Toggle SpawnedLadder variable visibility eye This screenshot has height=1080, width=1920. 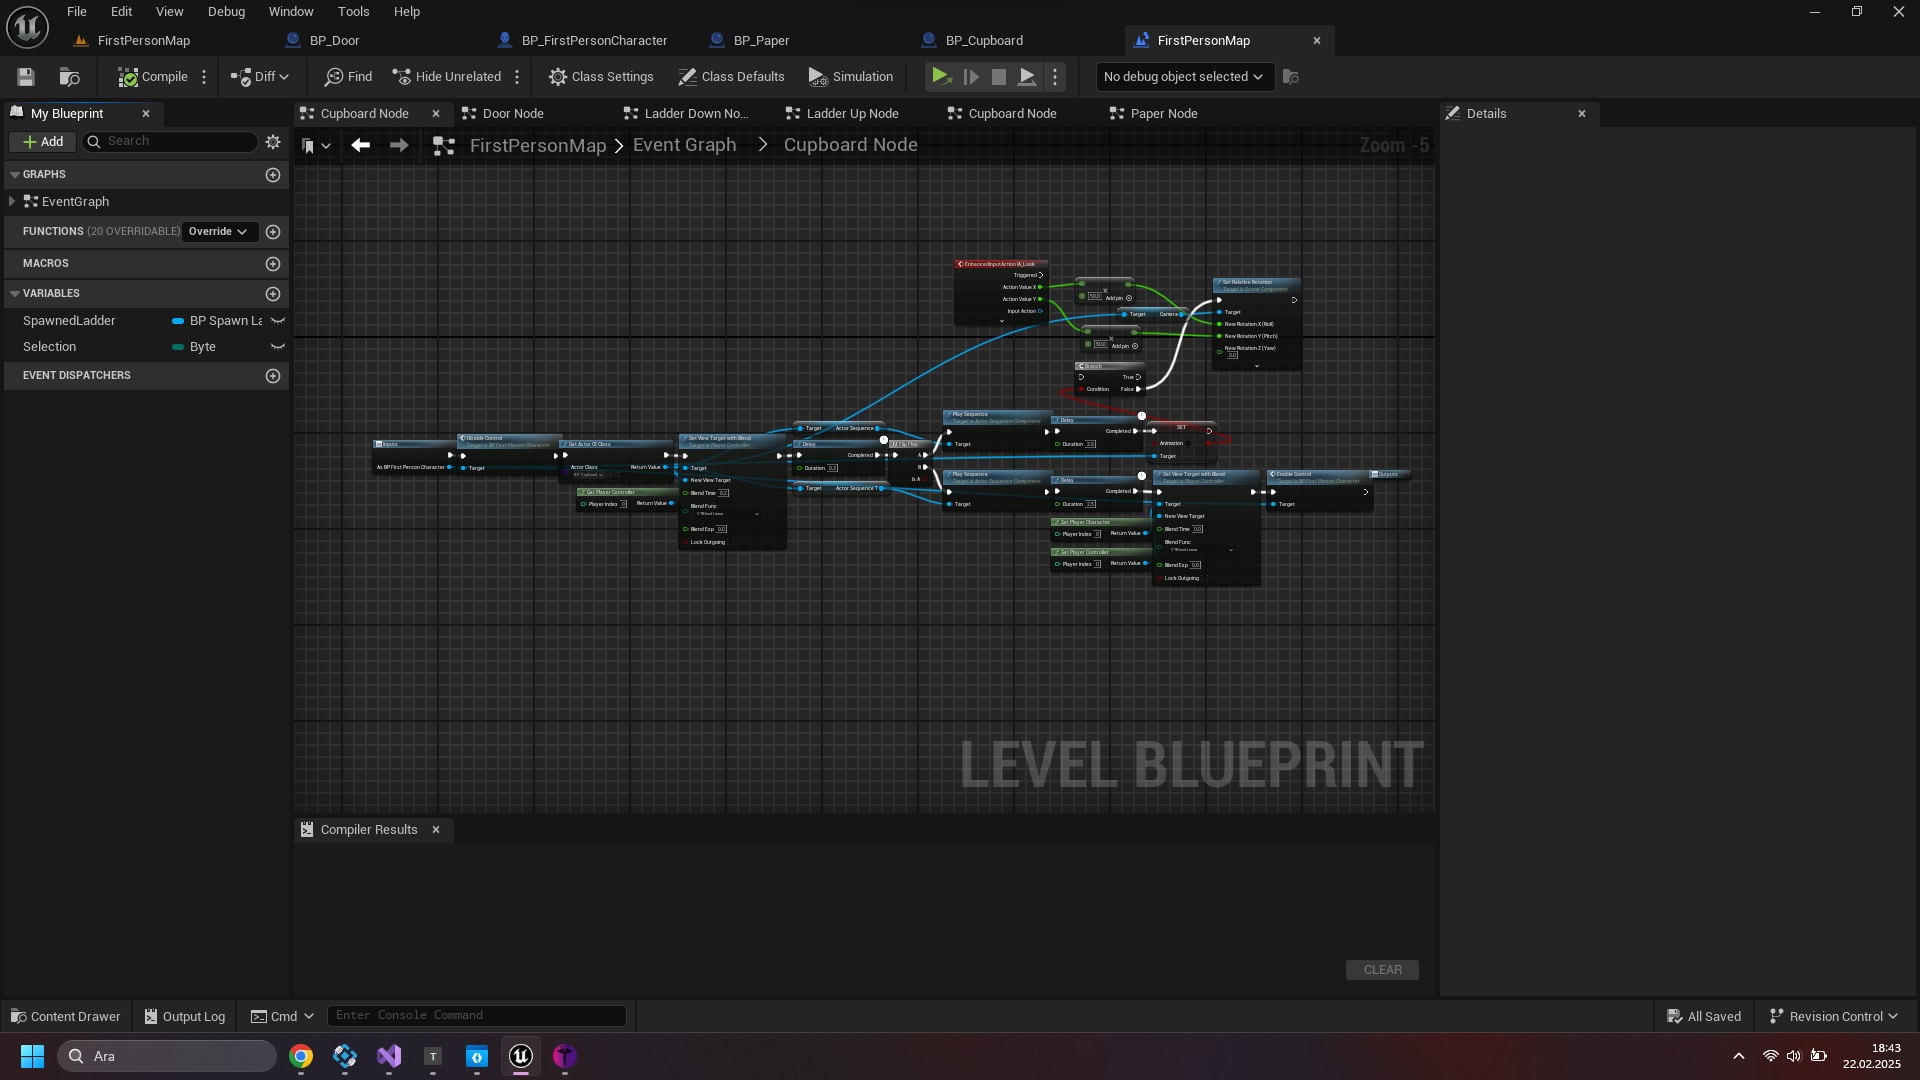(278, 321)
